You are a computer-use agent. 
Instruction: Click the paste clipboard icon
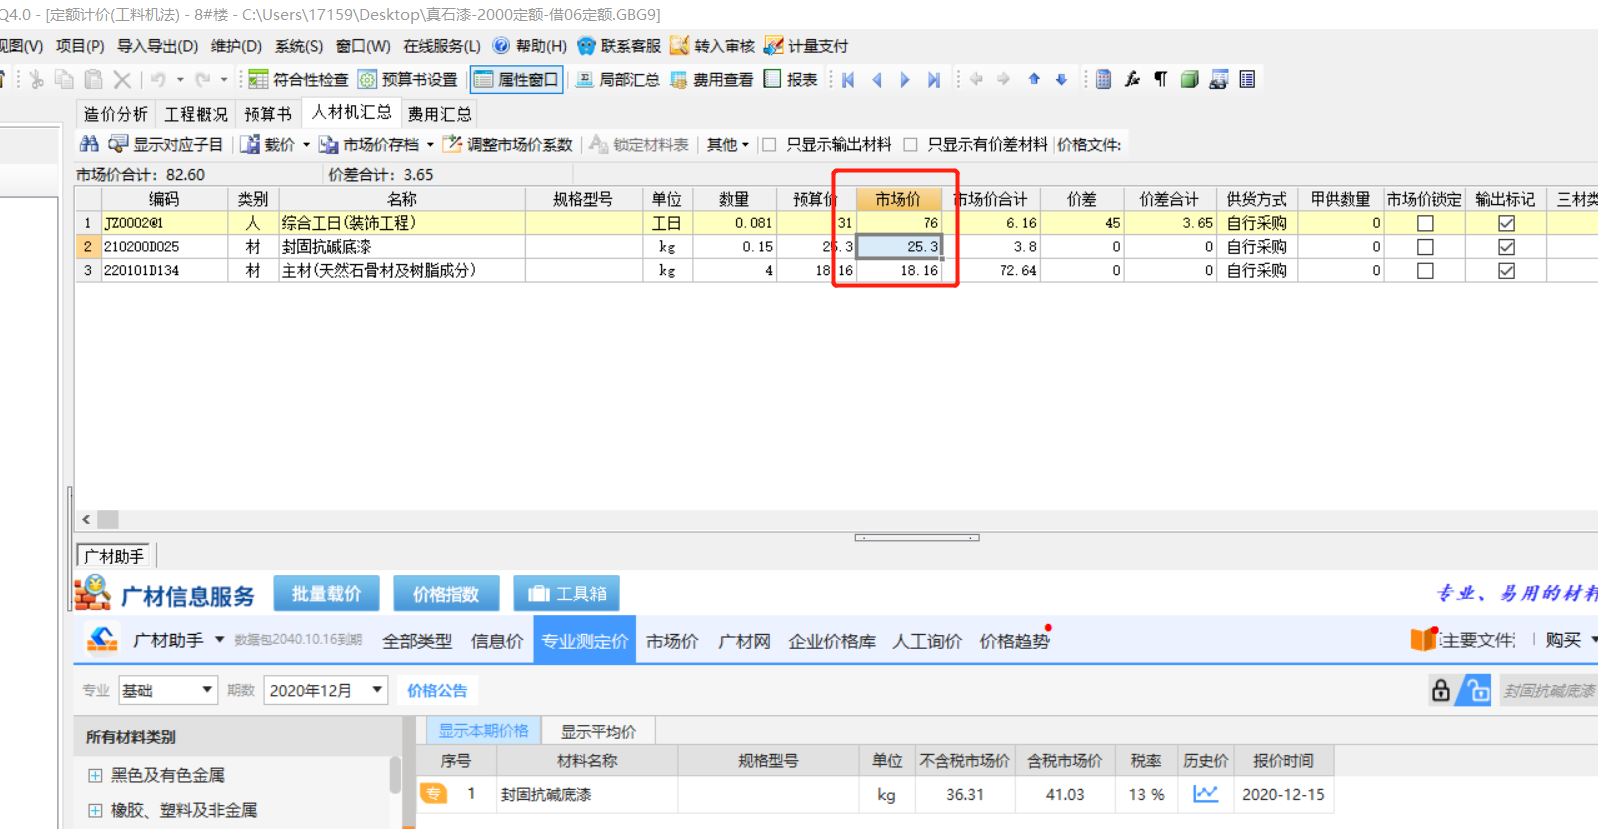pos(93,79)
